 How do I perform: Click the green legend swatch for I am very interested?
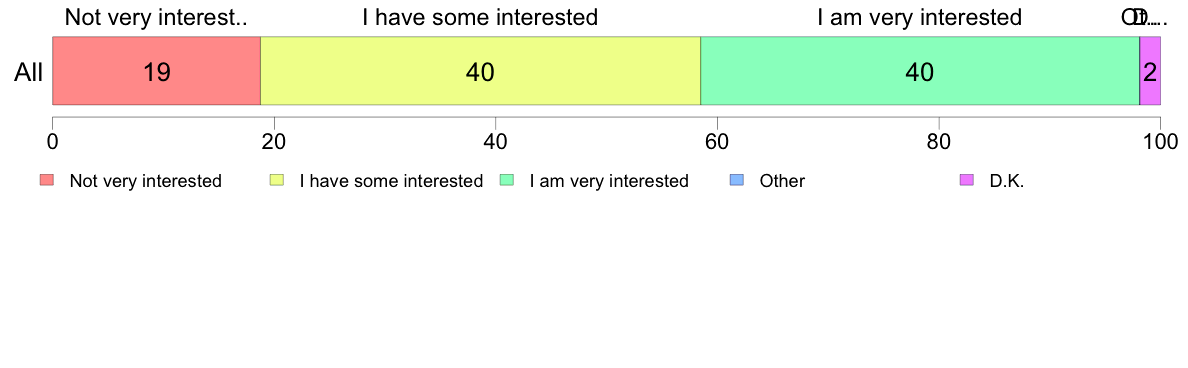pos(507,180)
